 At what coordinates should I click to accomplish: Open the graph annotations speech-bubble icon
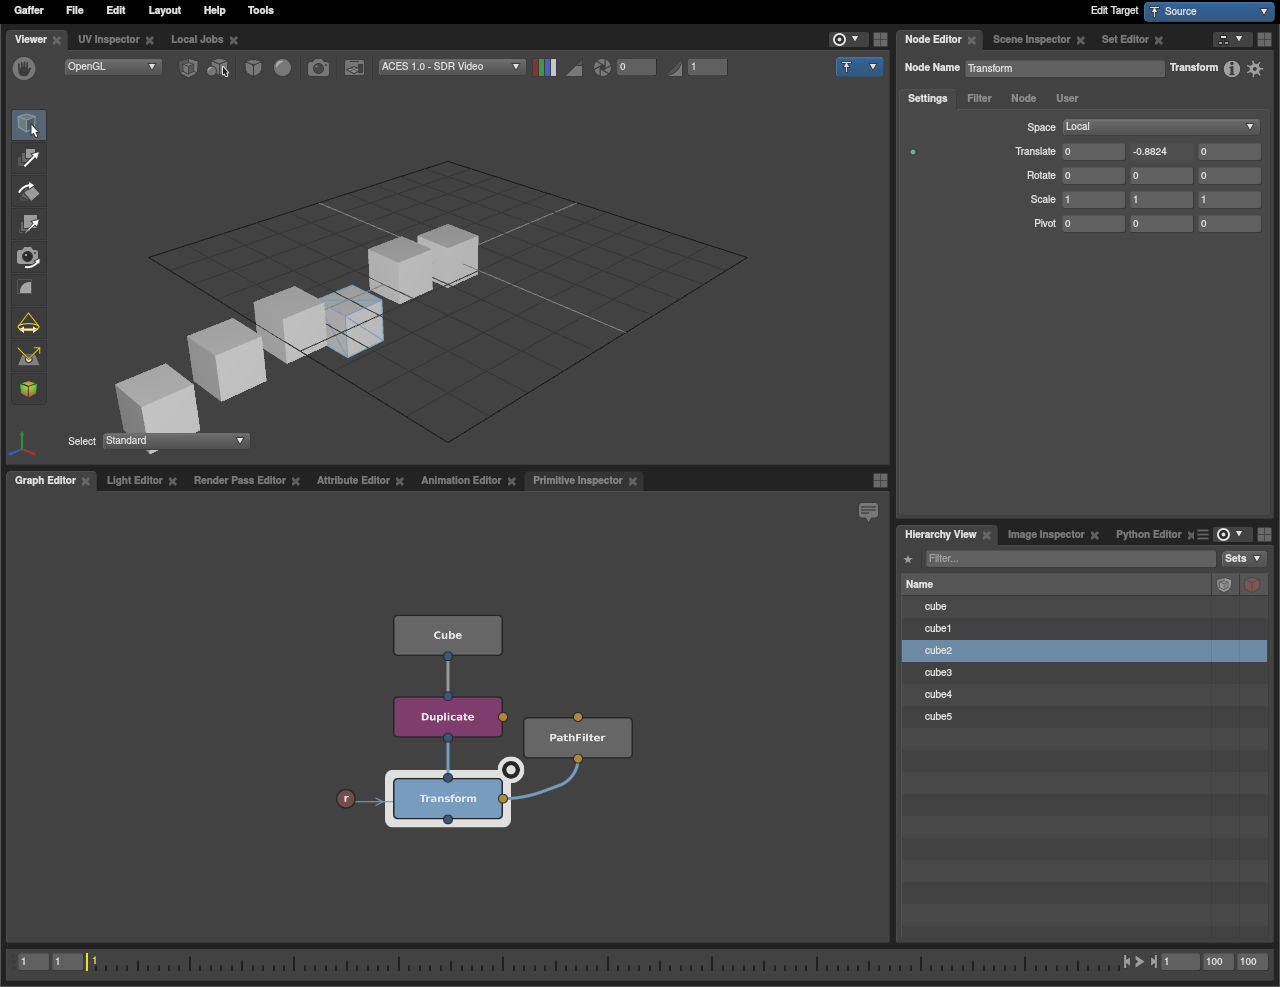coord(868,511)
